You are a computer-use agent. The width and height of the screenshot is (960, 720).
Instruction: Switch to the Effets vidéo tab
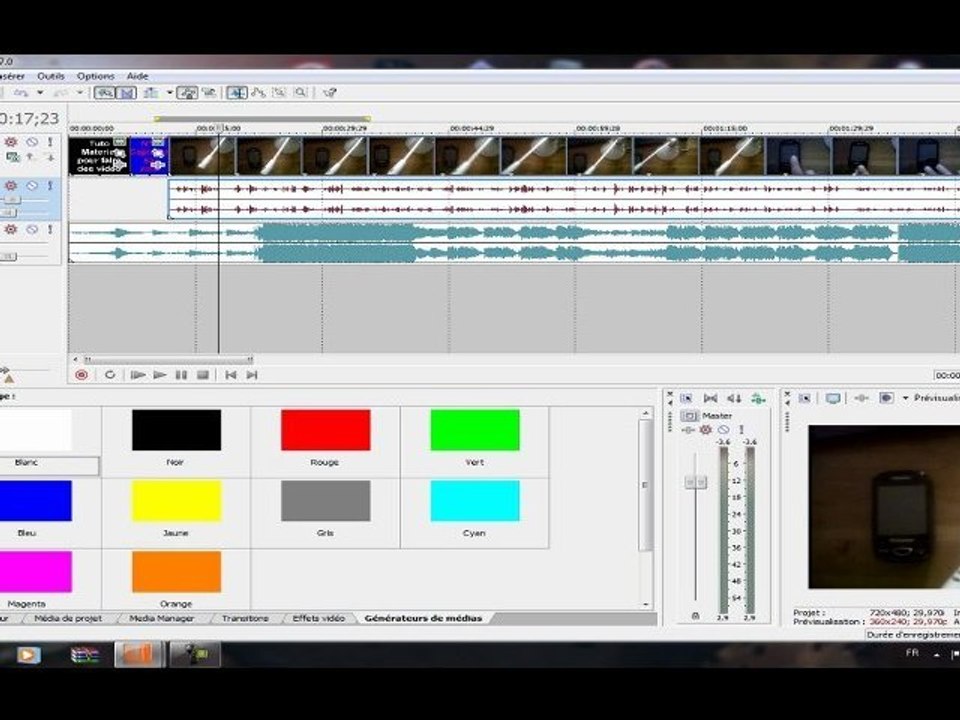click(x=318, y=618)
